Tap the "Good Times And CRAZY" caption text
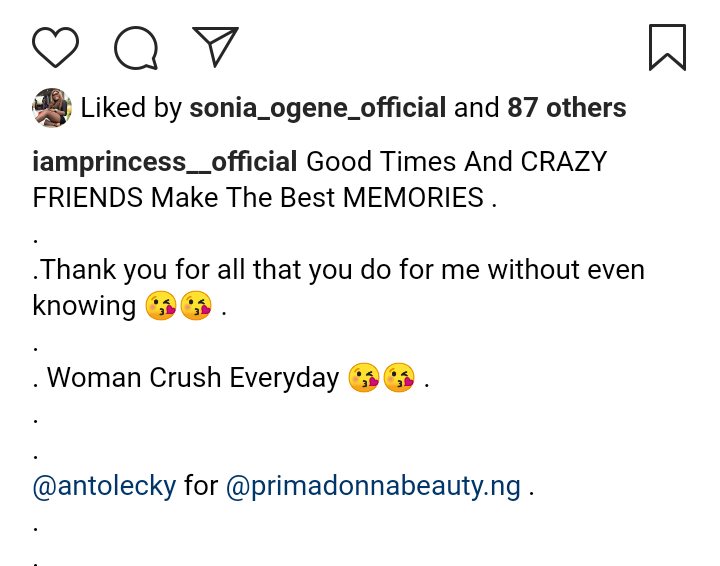The image size is (720, 566). tap(456, 162)
